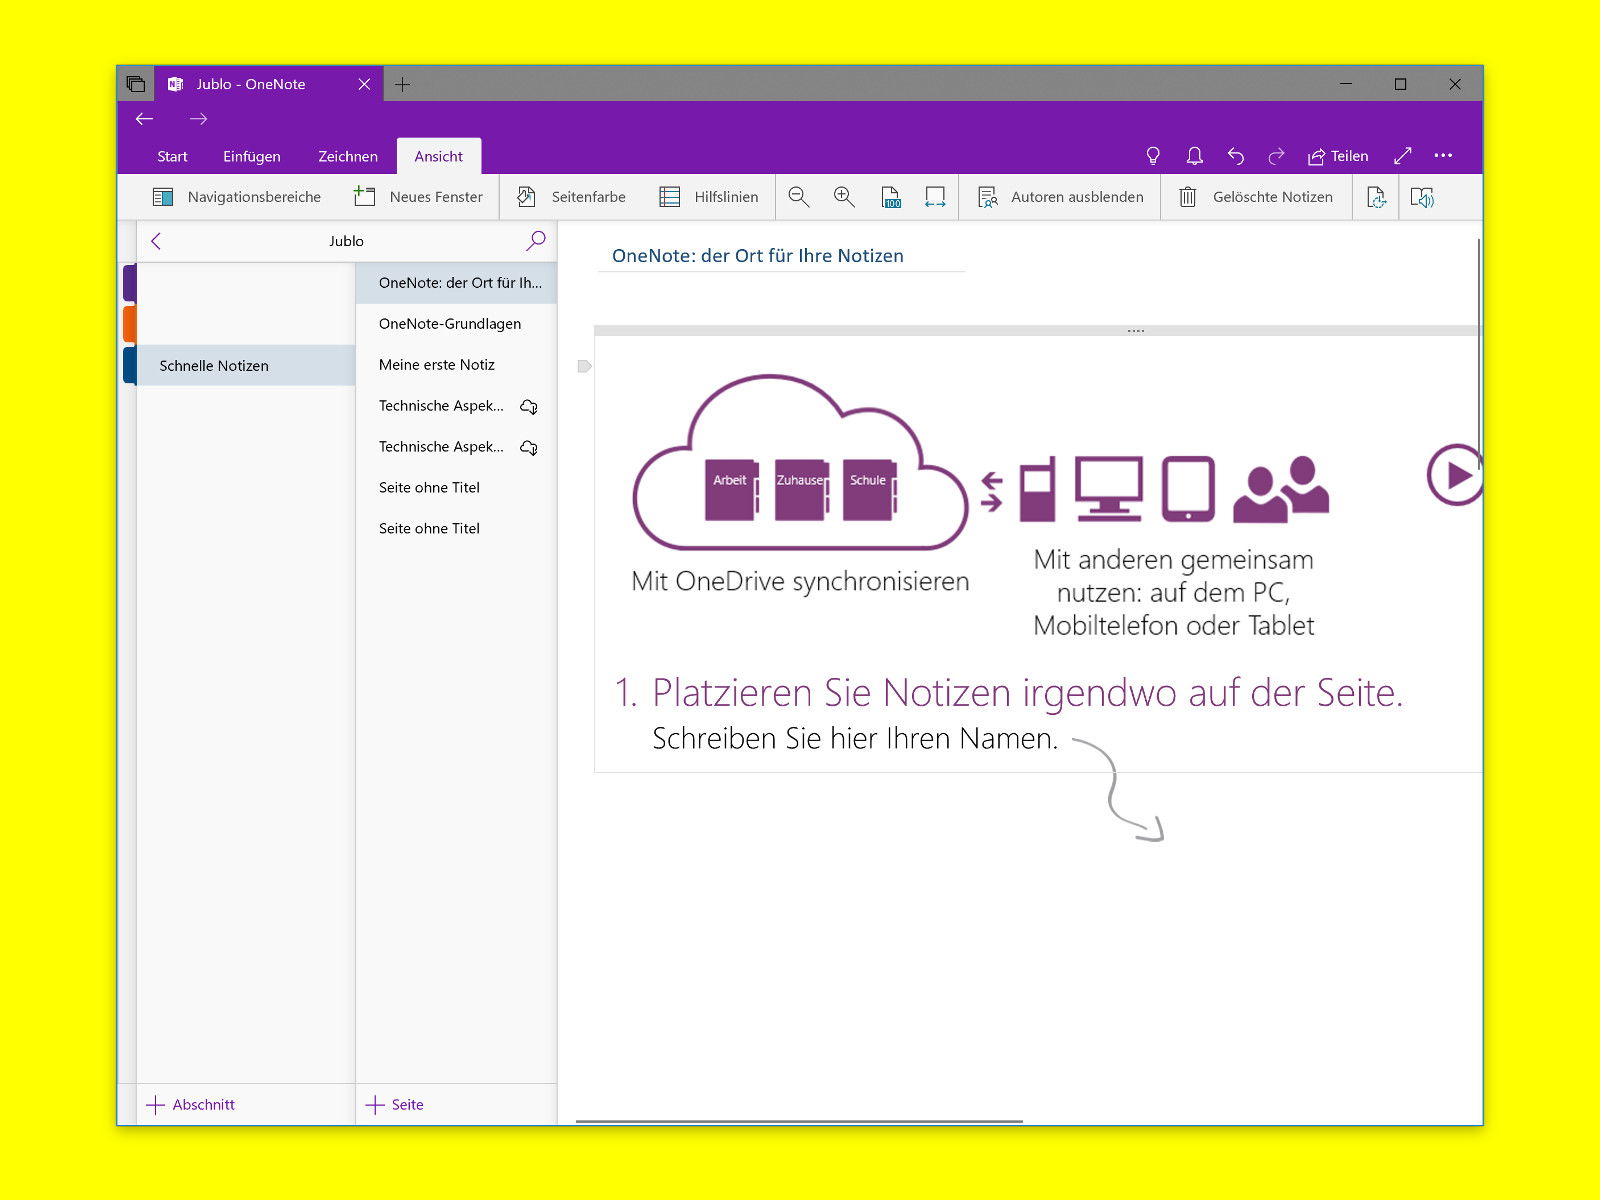
Task: Open Gelöschte Notizen deleted notes
Action: coord(1256,197)
